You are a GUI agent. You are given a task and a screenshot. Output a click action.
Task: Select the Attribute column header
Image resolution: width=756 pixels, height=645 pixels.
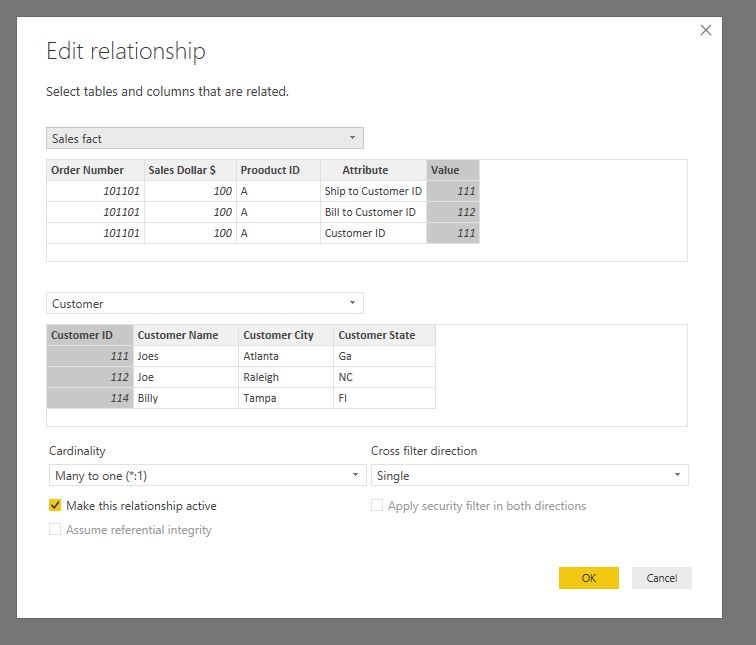coord(374,170)
